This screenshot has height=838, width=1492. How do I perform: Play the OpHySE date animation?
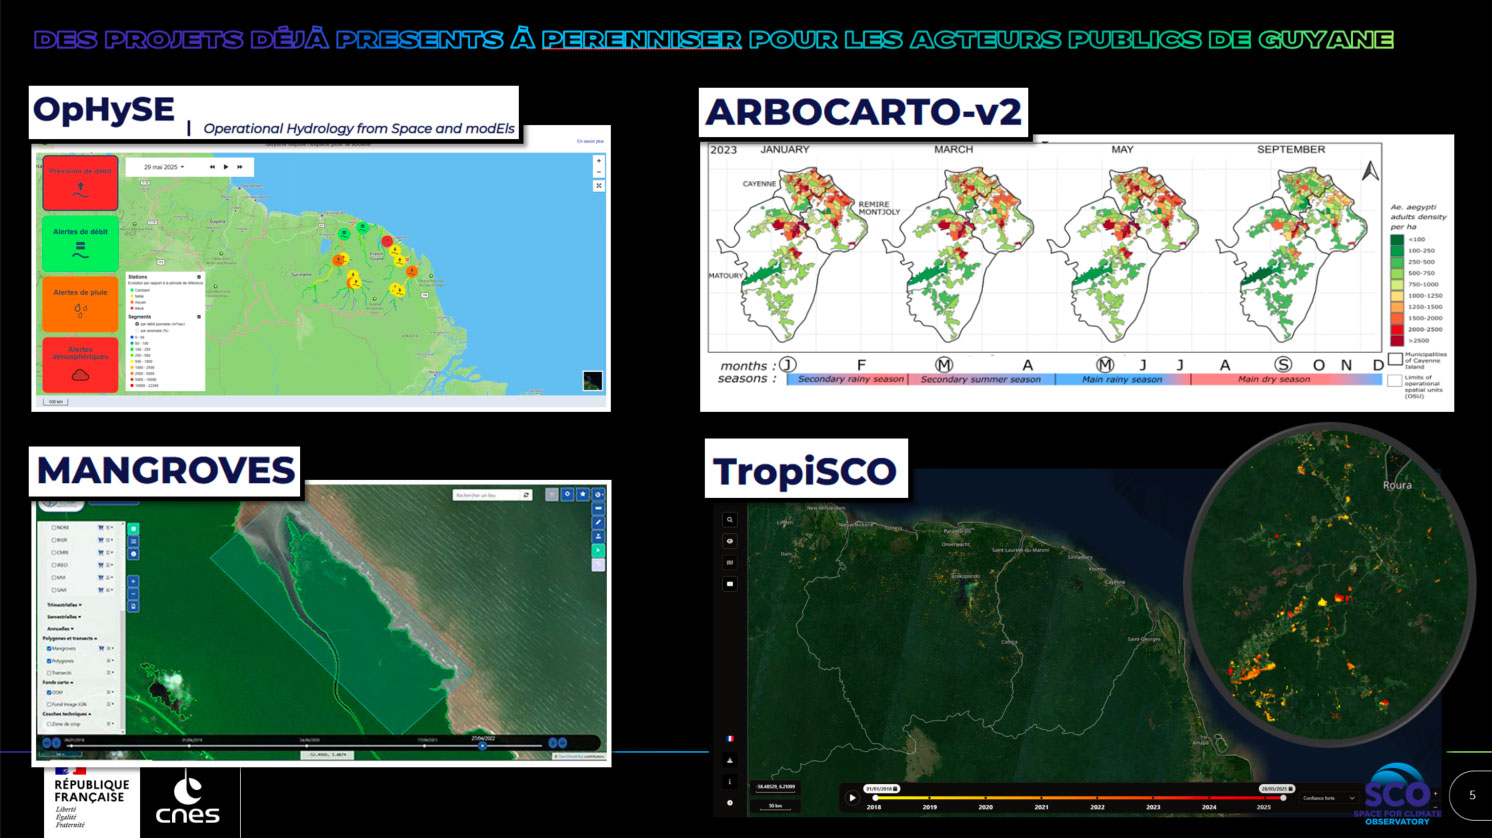(226, 167)
